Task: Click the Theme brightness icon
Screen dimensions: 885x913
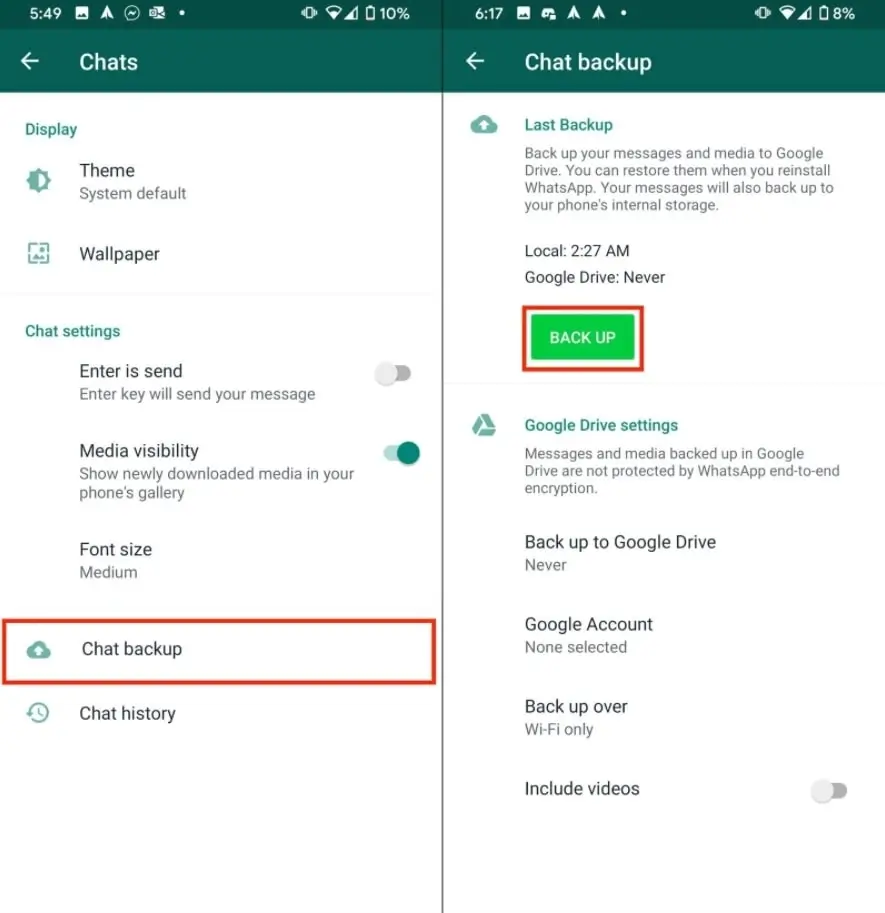Action: [39, 181]
